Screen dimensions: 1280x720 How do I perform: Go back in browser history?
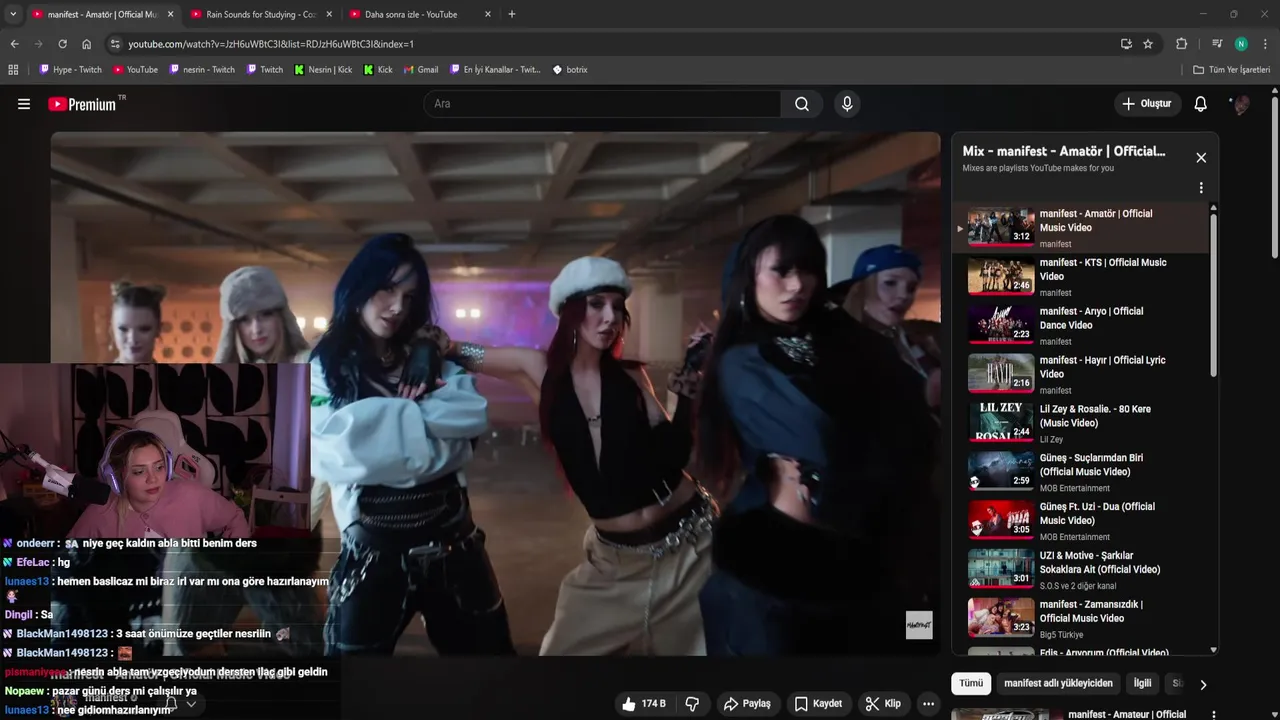point(14,44)
